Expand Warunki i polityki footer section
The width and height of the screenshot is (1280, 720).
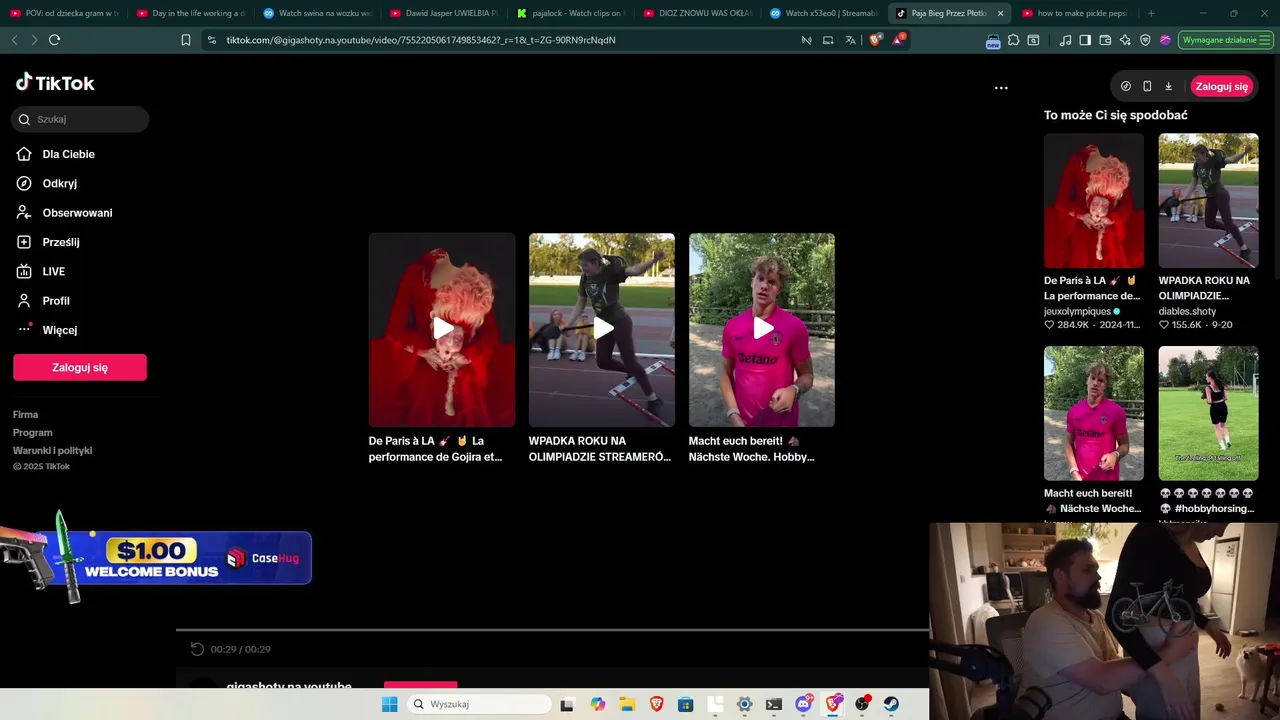(53, 450)
